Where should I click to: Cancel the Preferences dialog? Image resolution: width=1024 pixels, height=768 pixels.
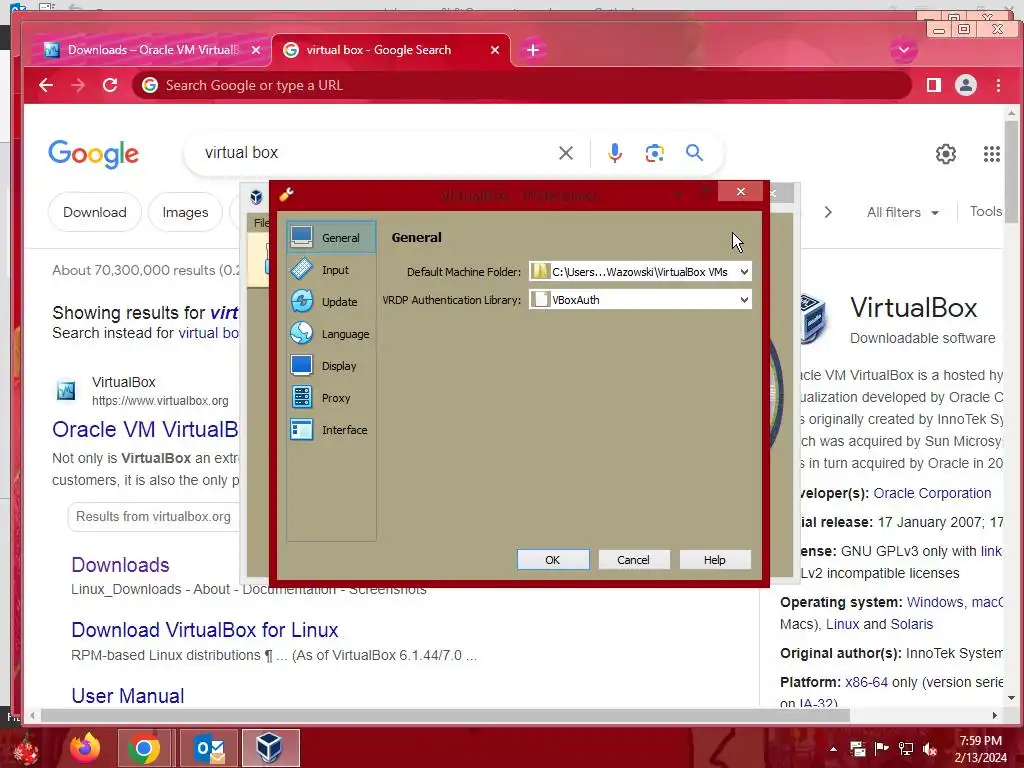[633, 560]
